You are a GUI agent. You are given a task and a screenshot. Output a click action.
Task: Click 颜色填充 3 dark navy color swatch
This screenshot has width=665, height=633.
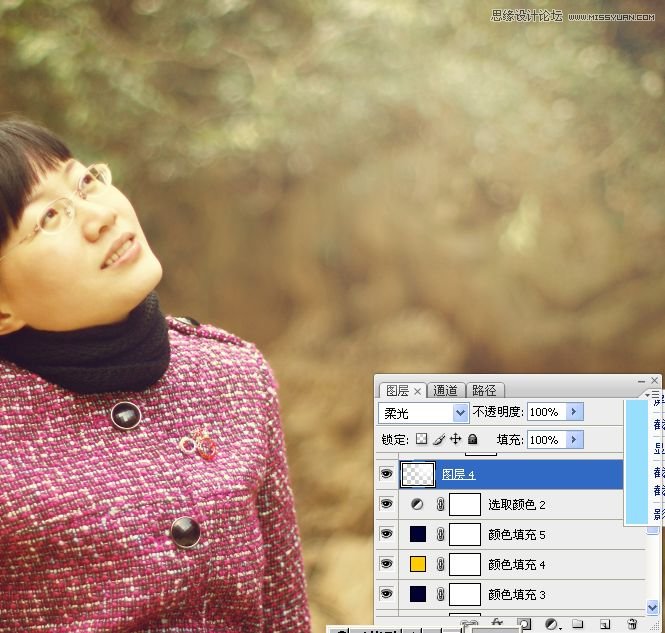click(418, 594)
